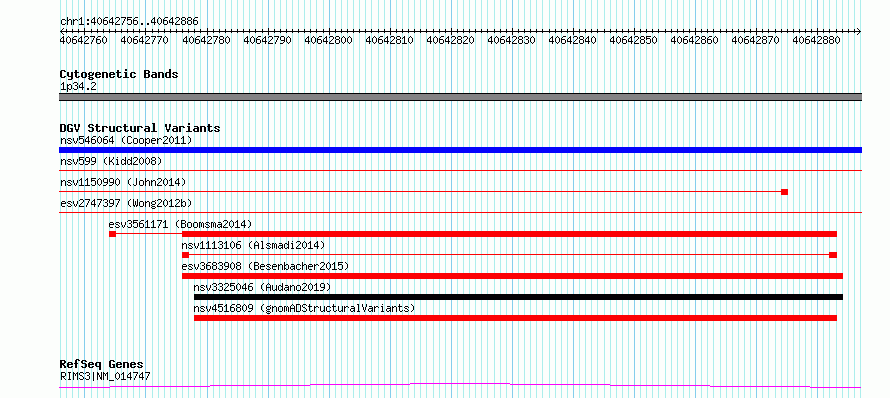Click ruler position 40642870

[755, 40]
